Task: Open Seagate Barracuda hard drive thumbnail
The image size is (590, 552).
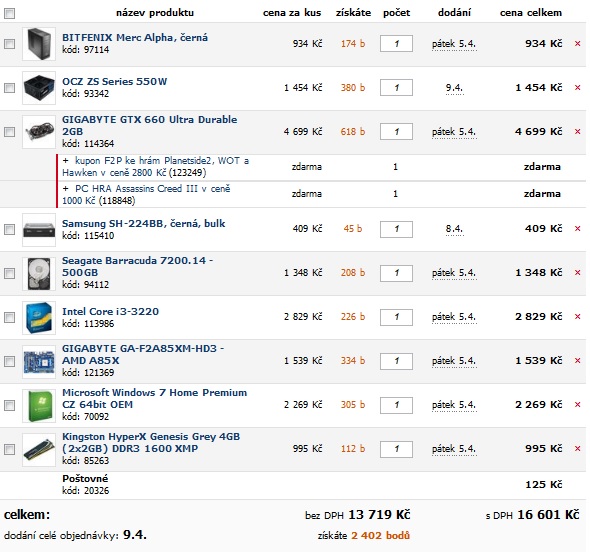Action: tap(39, 274)
